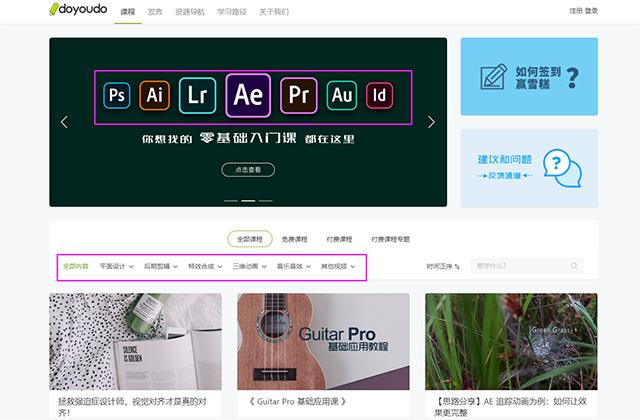Switch to the 付费课程 tab
The image size is (640, 420).
pos(339,239)
